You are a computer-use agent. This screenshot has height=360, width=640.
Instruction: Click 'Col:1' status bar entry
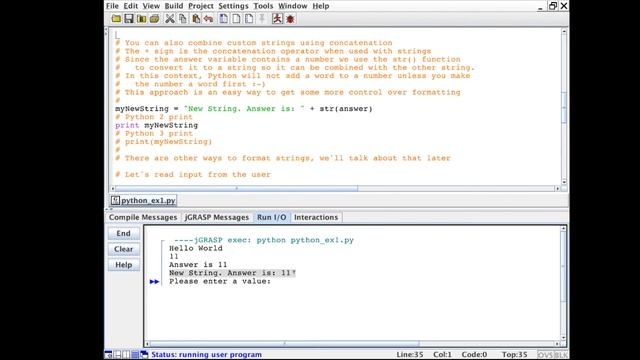(442, 355)
